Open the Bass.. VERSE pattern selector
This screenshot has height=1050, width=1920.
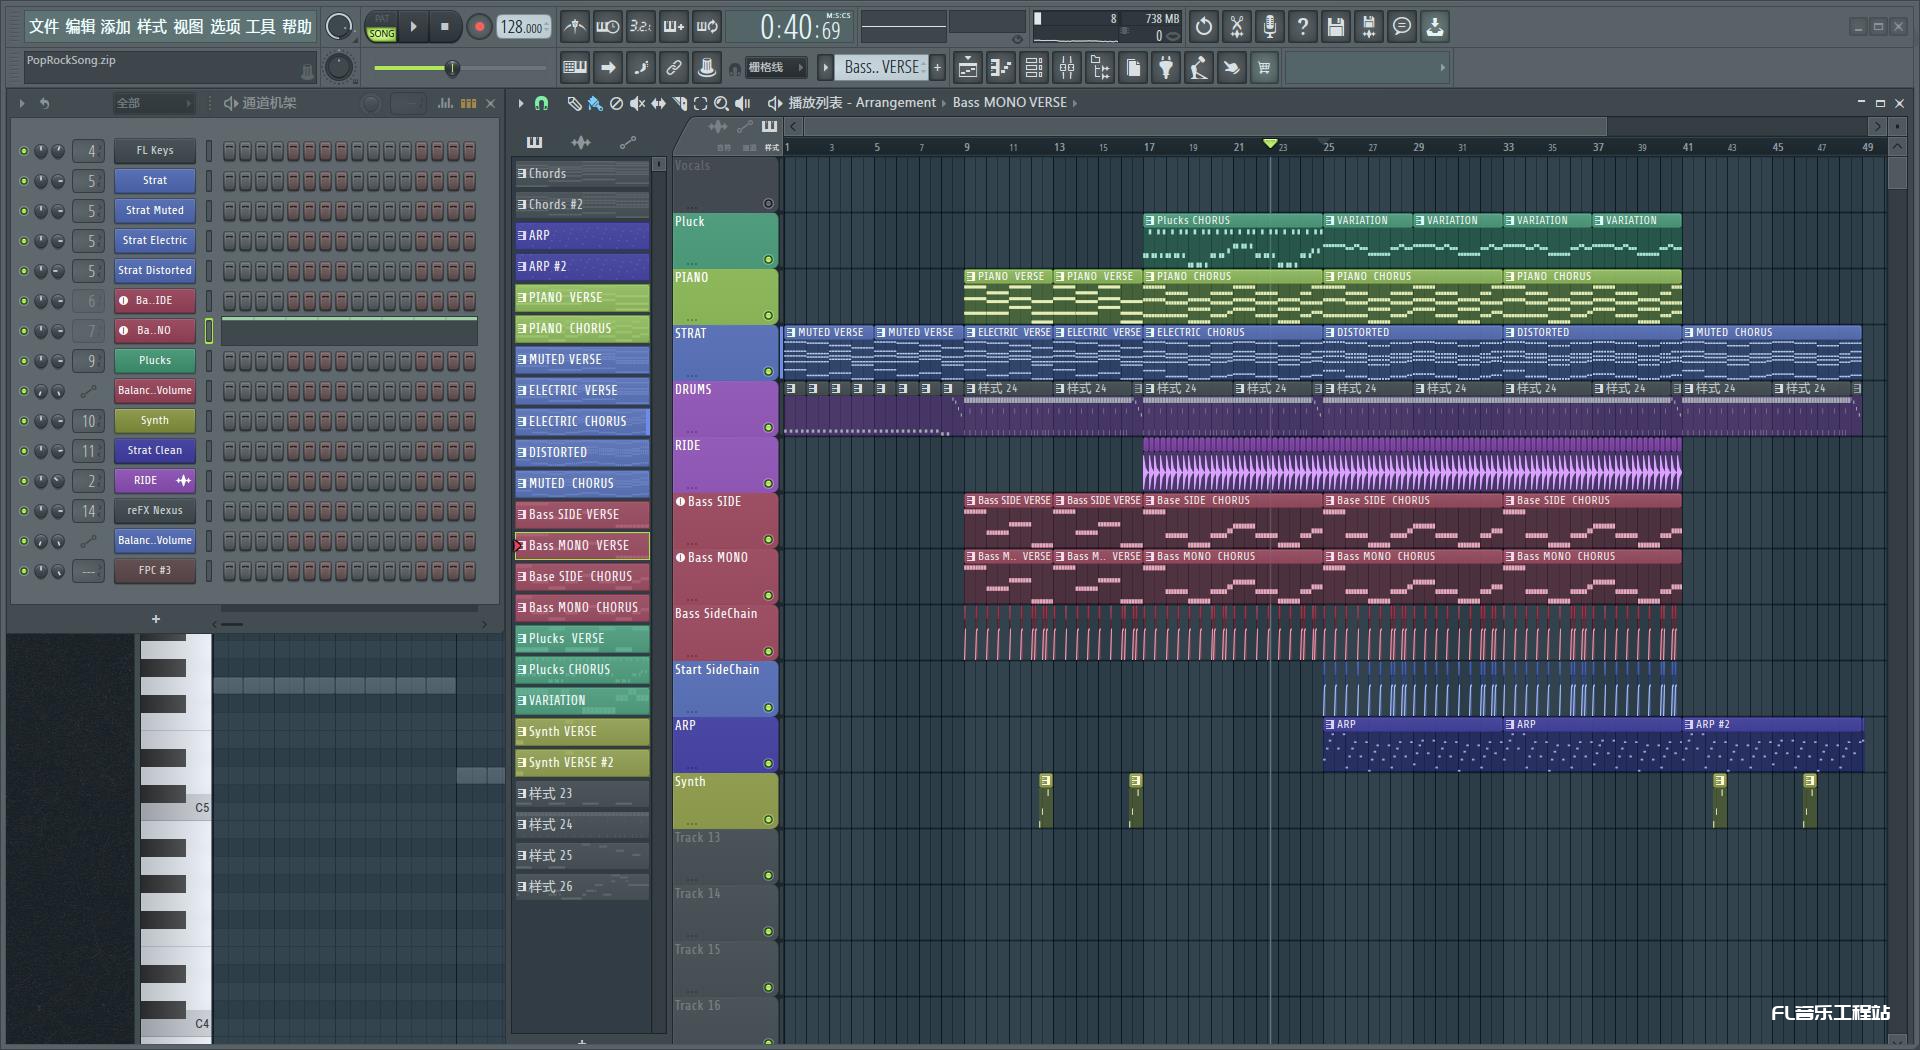coord(882,67)
